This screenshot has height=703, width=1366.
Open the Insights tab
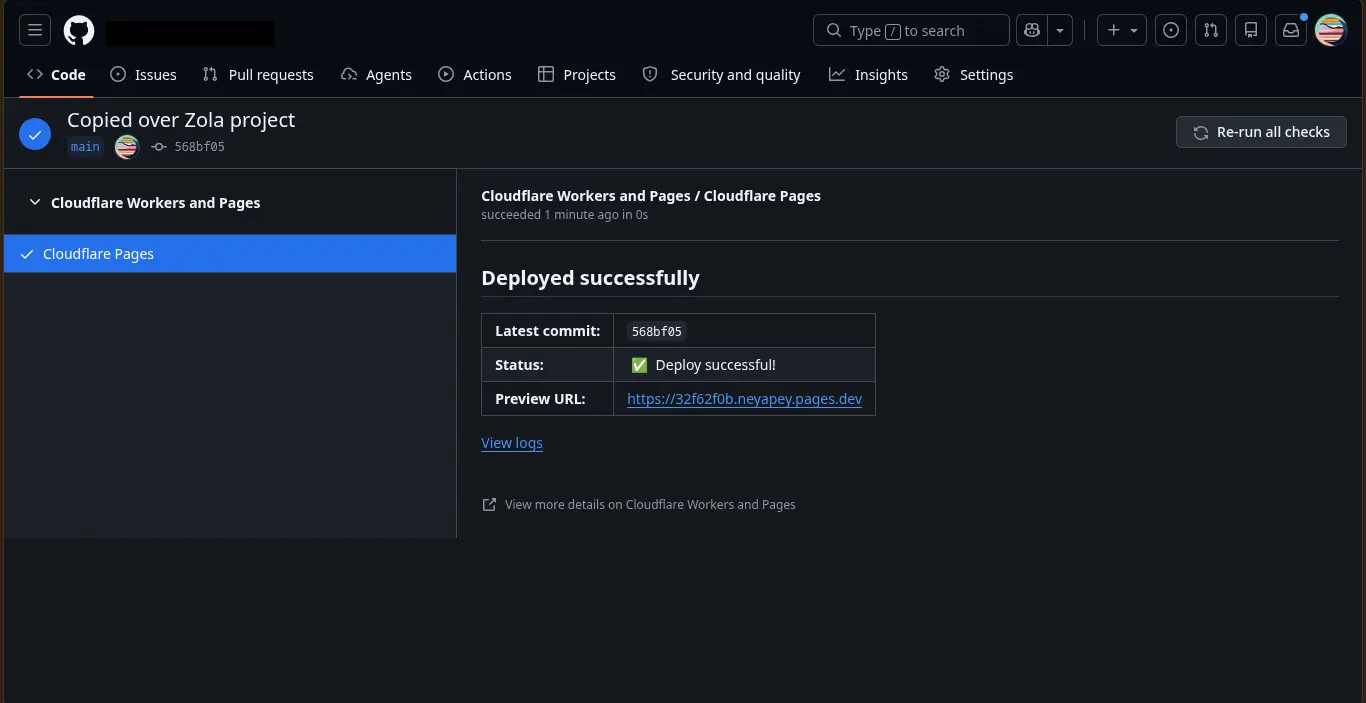click(x=868, y=74)
